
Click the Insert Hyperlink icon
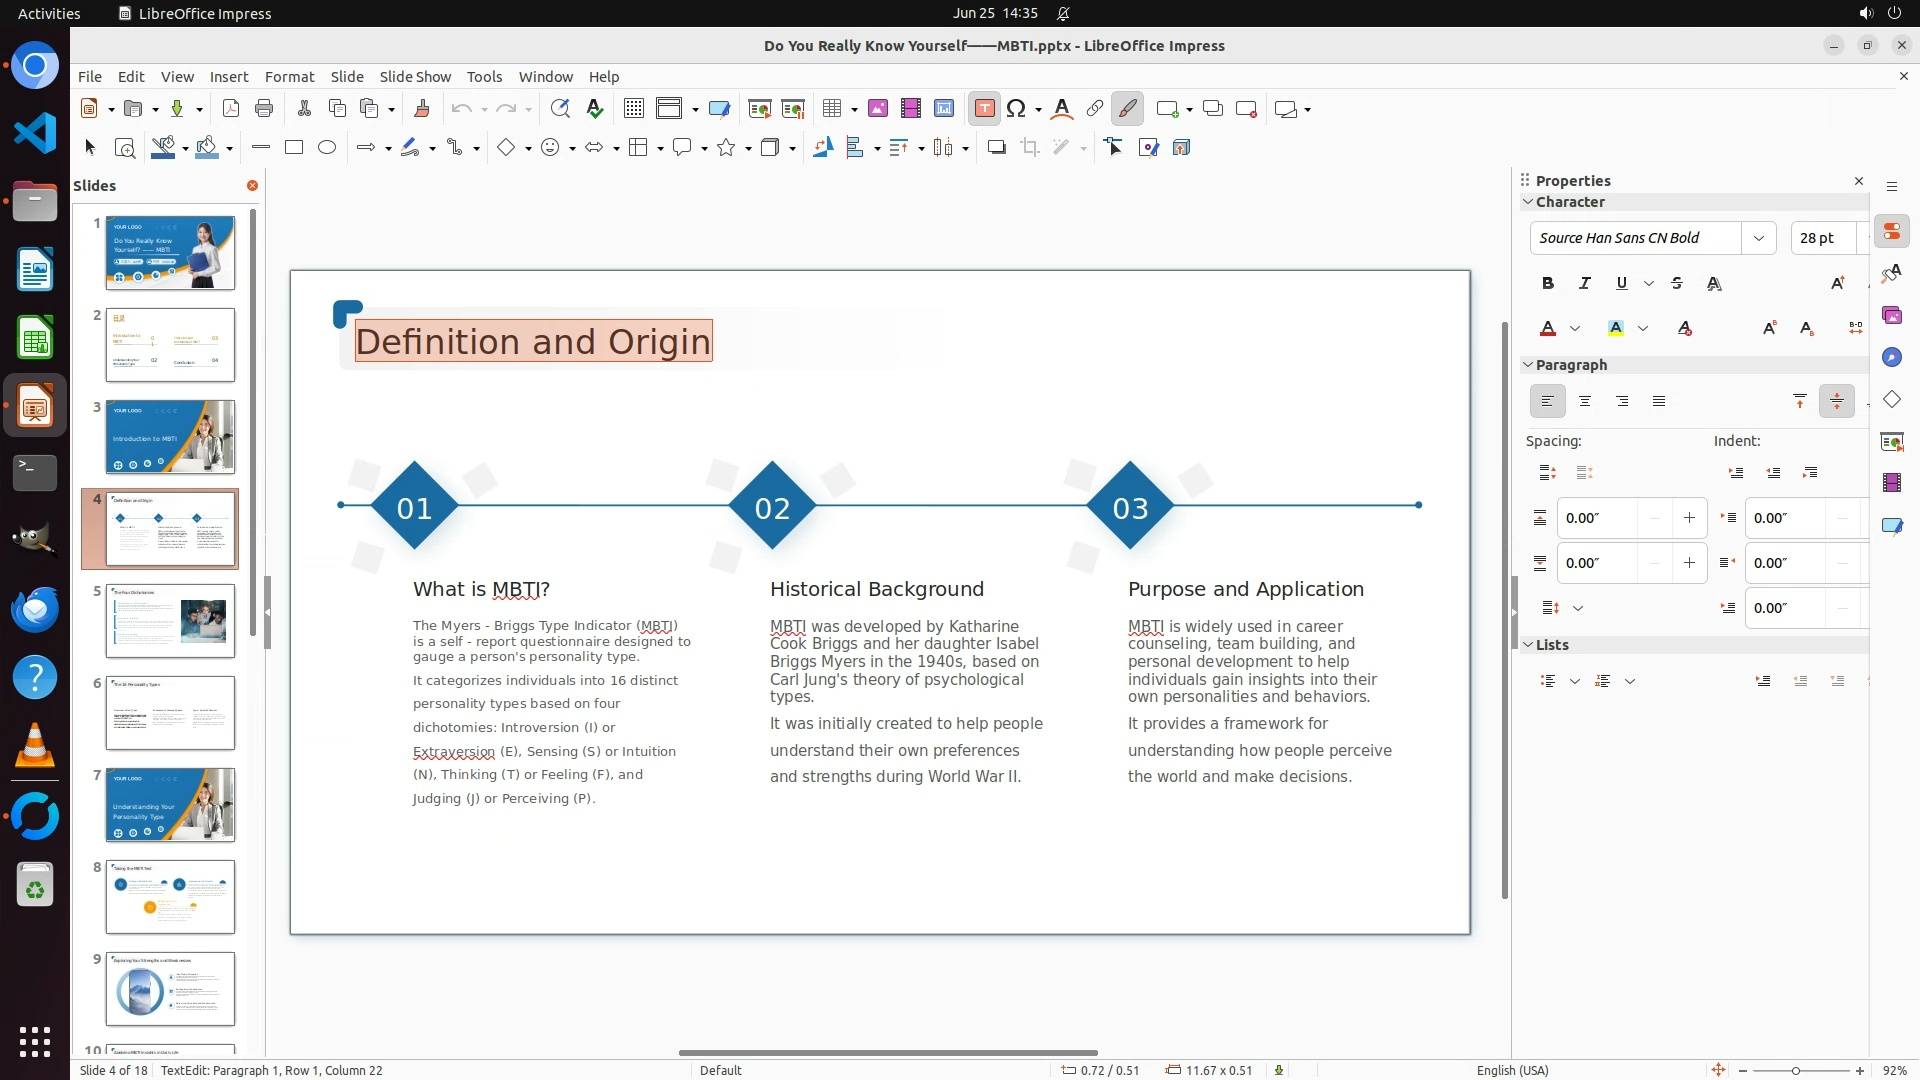[1094, 109]
